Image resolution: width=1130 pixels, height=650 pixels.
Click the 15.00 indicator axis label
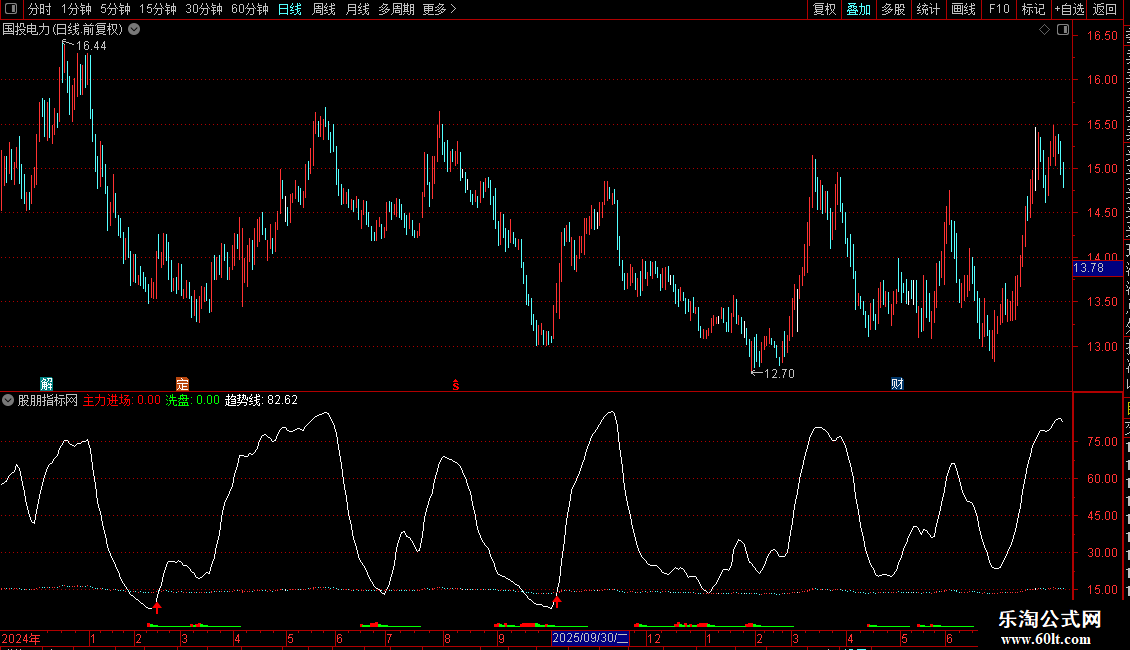coord(1103,589)
